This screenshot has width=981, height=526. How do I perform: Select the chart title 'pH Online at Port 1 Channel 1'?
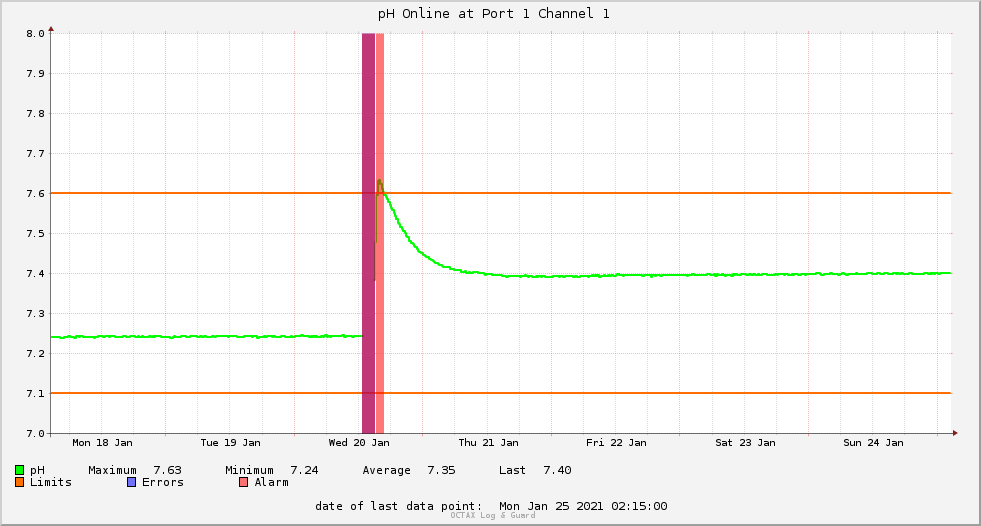493,14
